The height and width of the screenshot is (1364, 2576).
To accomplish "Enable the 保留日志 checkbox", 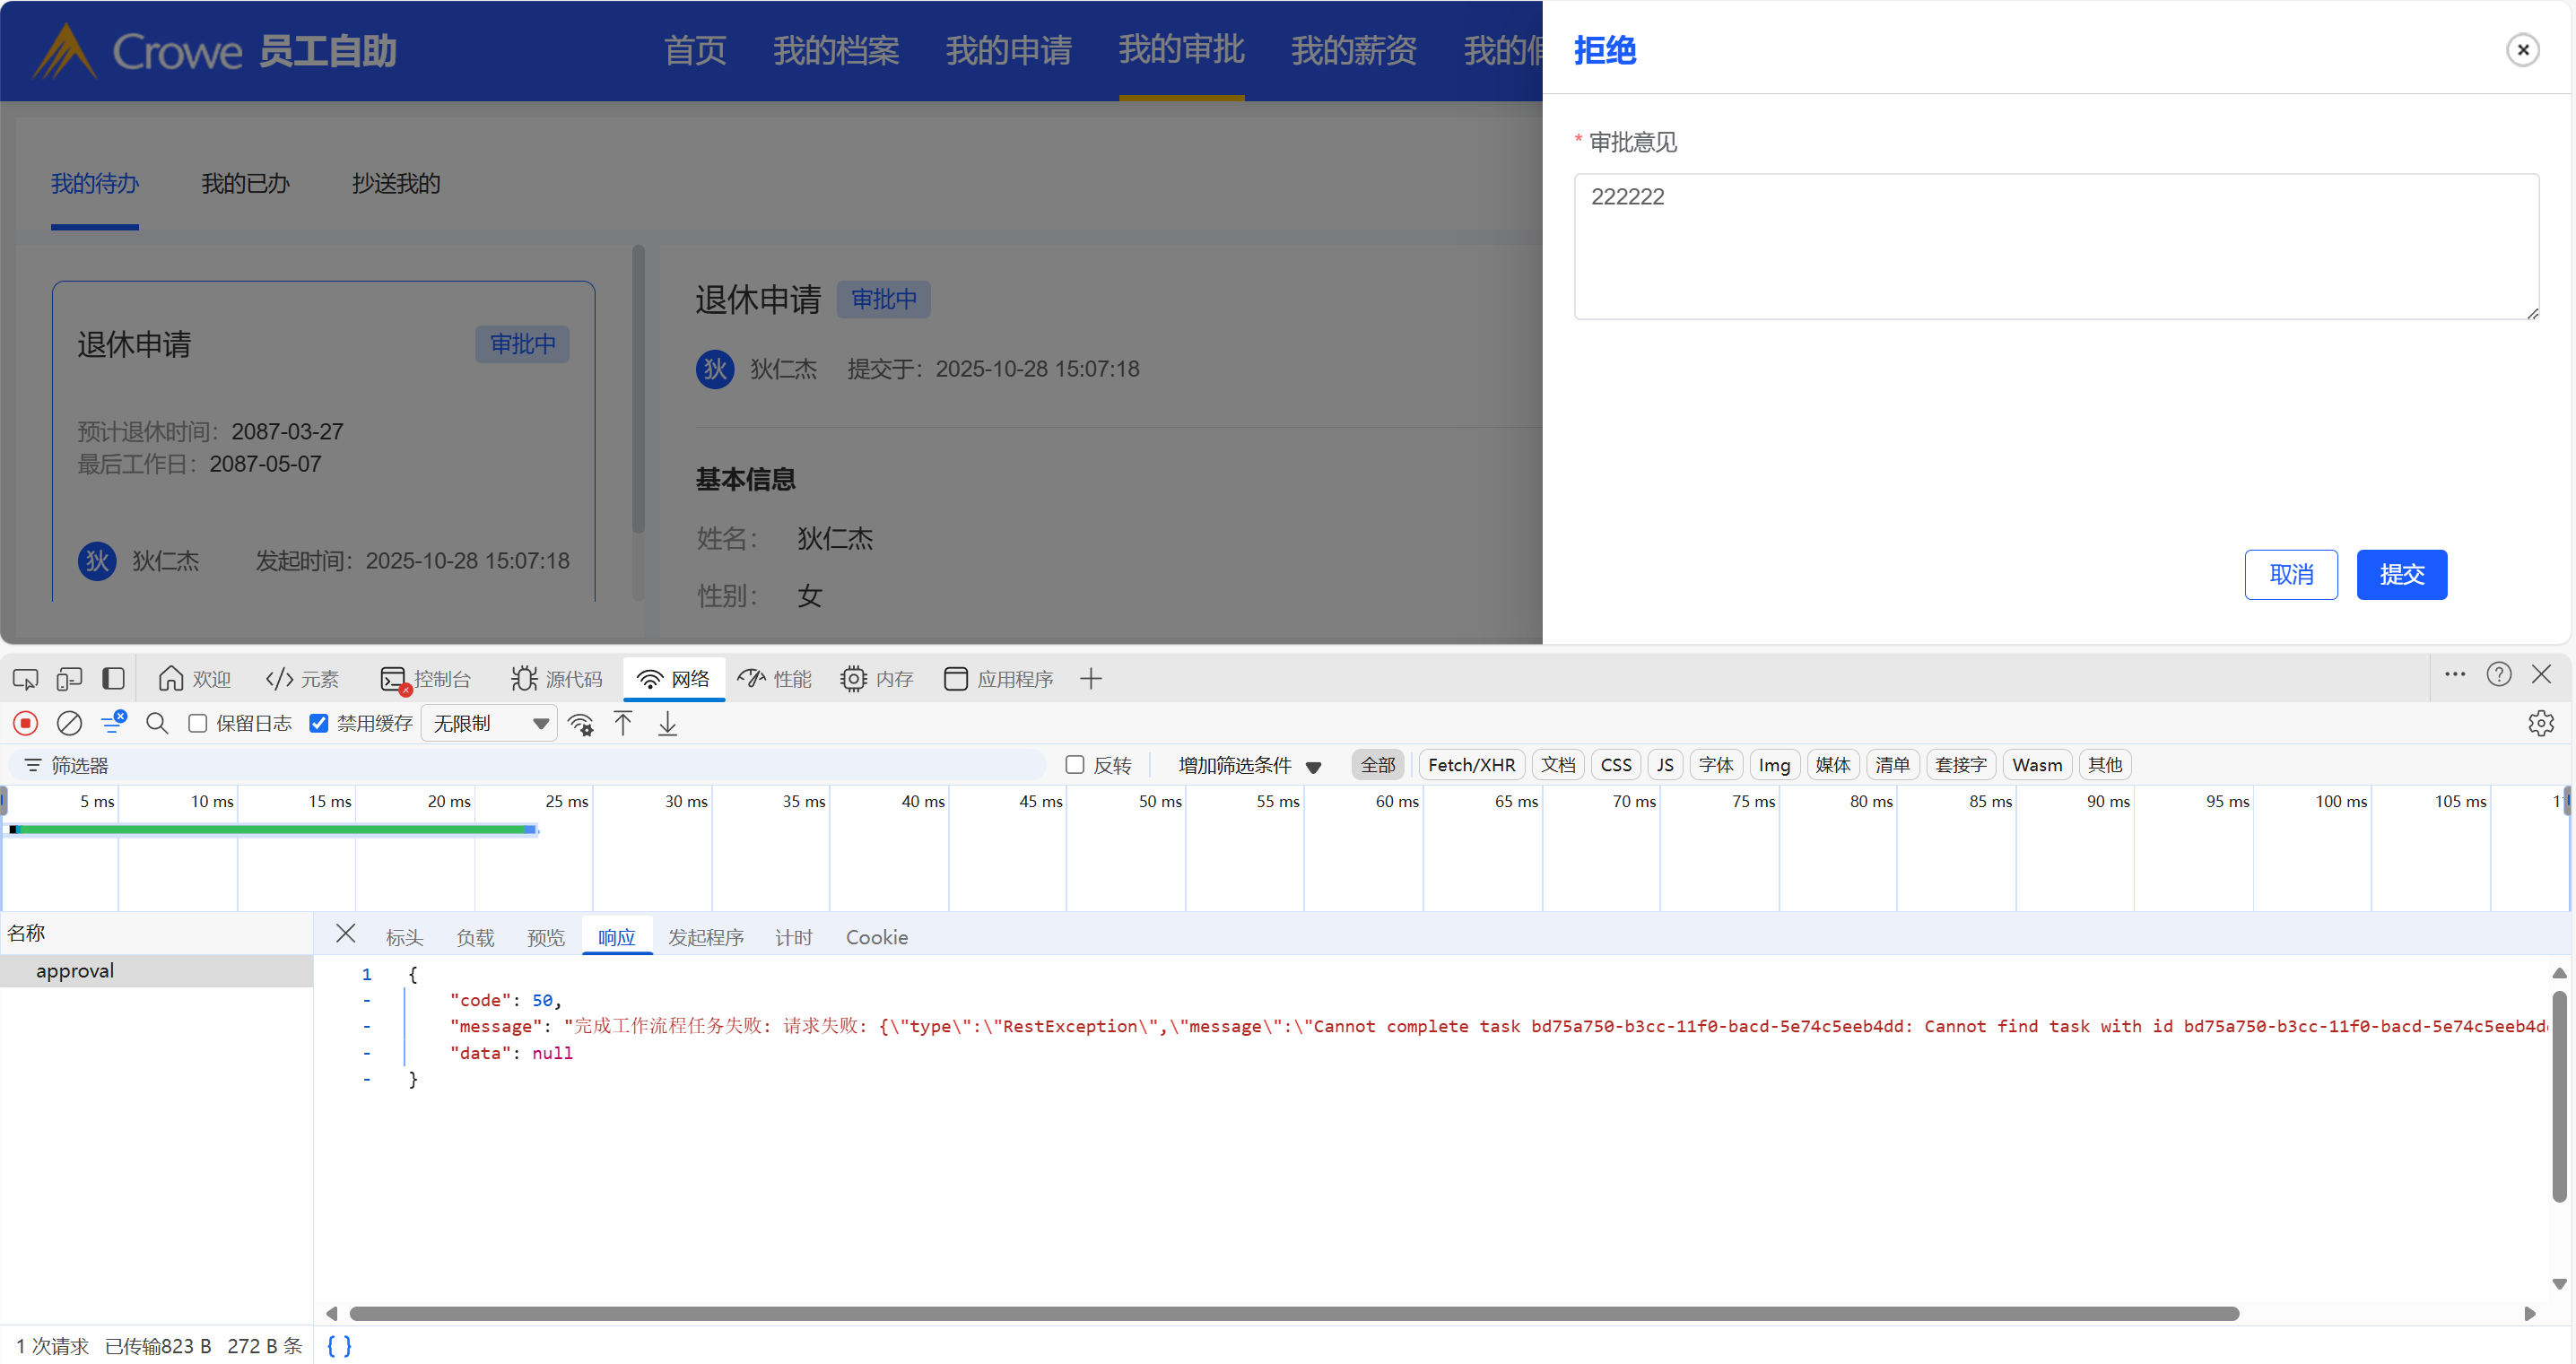I will pyautogui.click(x=198, y=723).
